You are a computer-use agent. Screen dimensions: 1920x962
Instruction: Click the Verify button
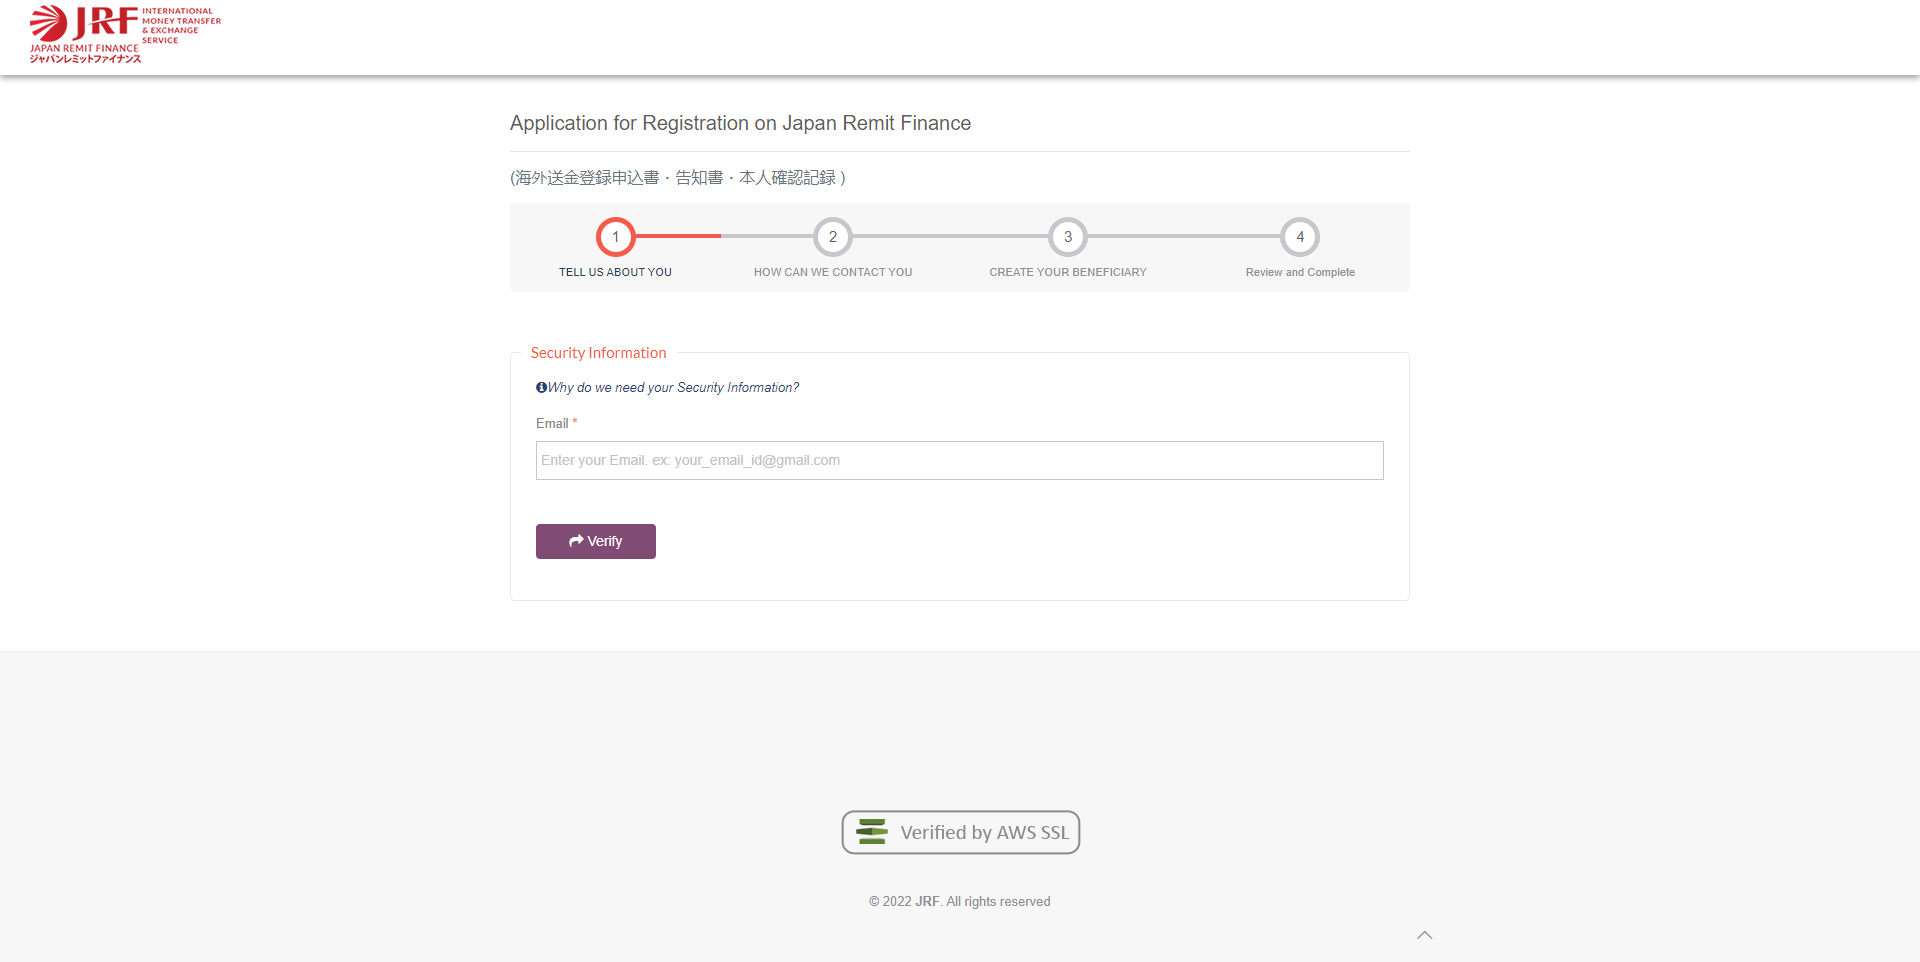tap(596, 541)
